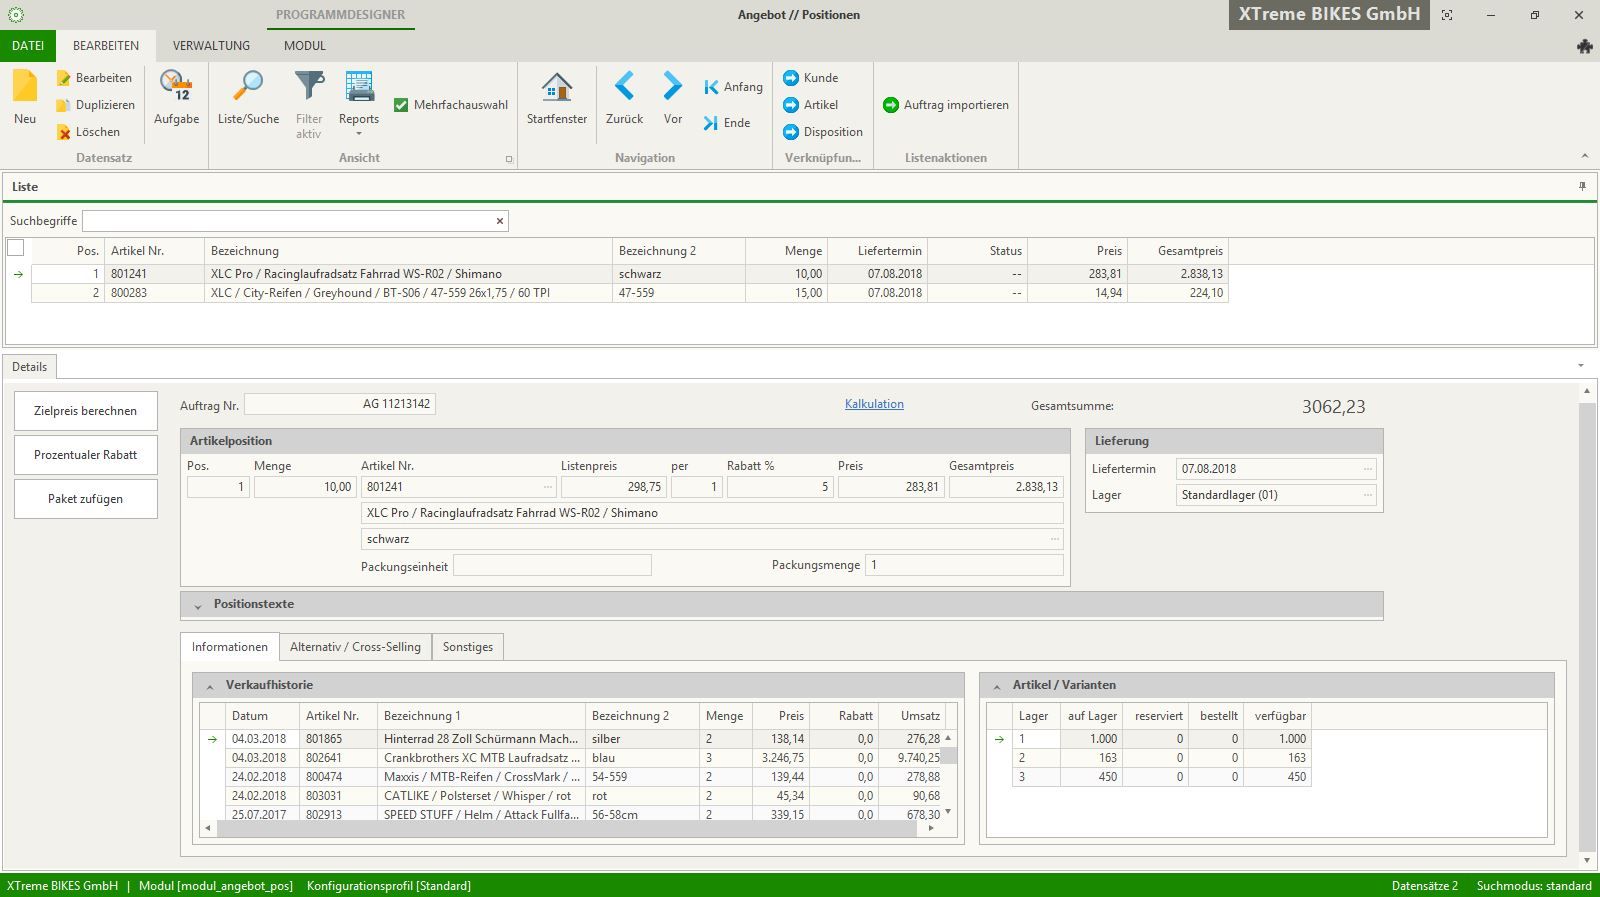Switch to the VERWALTUNG ribbon tab
Viewport: 1600px width, 897px height.
211,46
